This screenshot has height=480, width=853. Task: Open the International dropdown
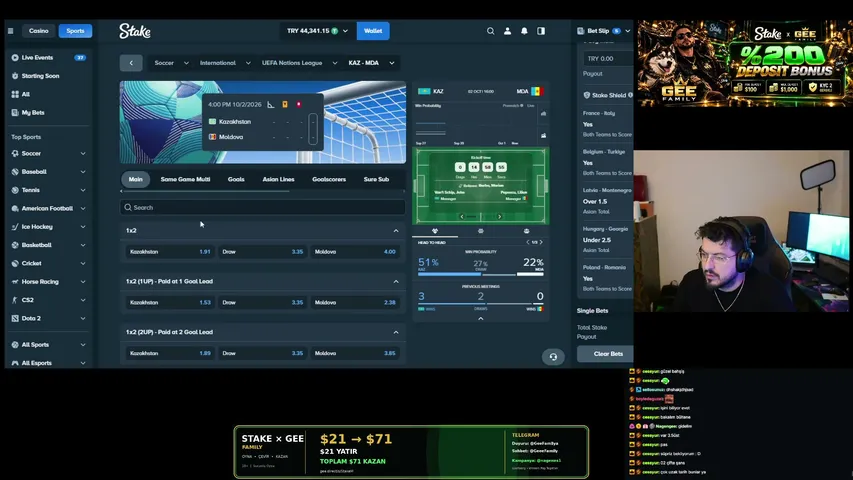(225, 63)
